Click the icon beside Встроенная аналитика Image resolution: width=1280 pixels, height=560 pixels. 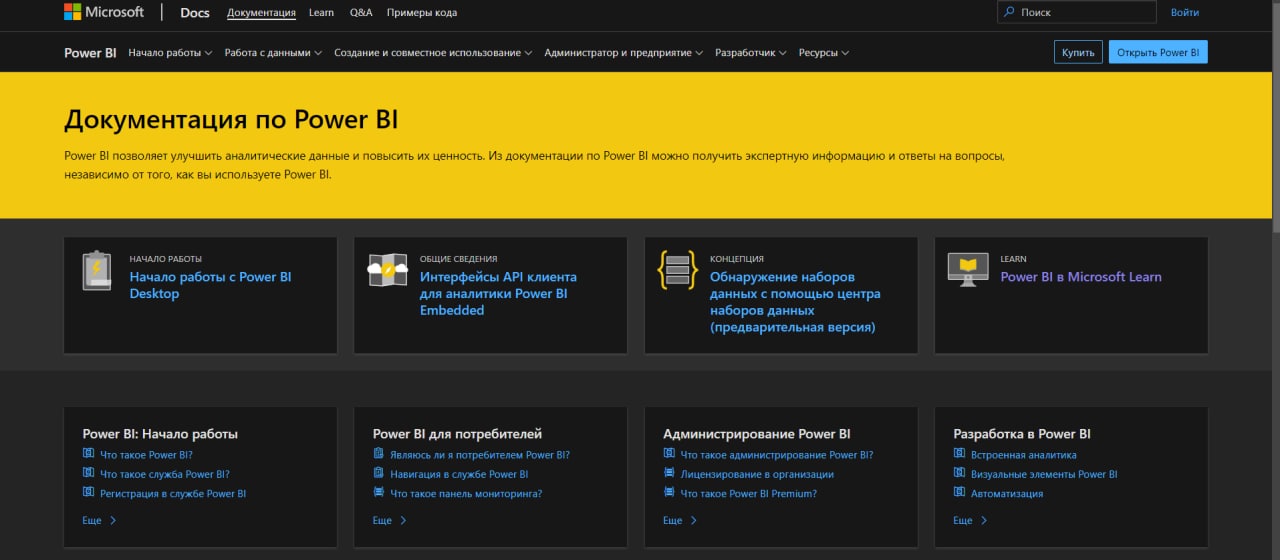(959, 454)
